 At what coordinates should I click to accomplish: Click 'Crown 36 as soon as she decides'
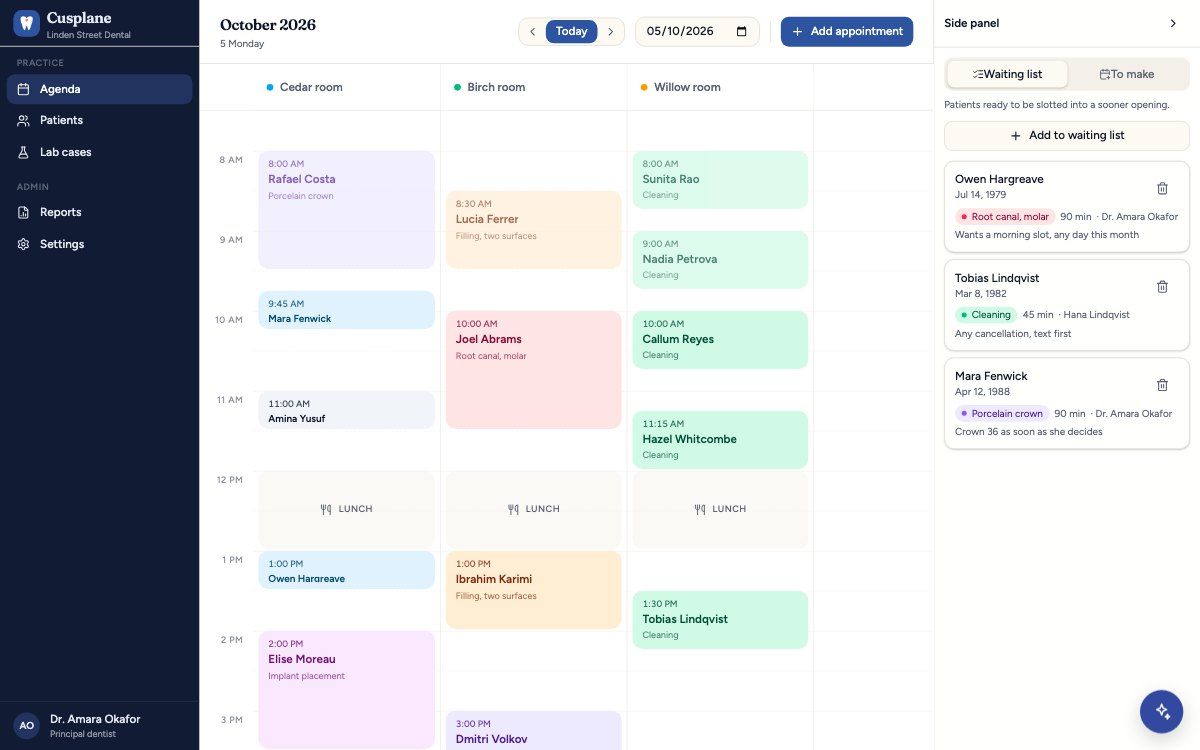(x=1029, y=432)
